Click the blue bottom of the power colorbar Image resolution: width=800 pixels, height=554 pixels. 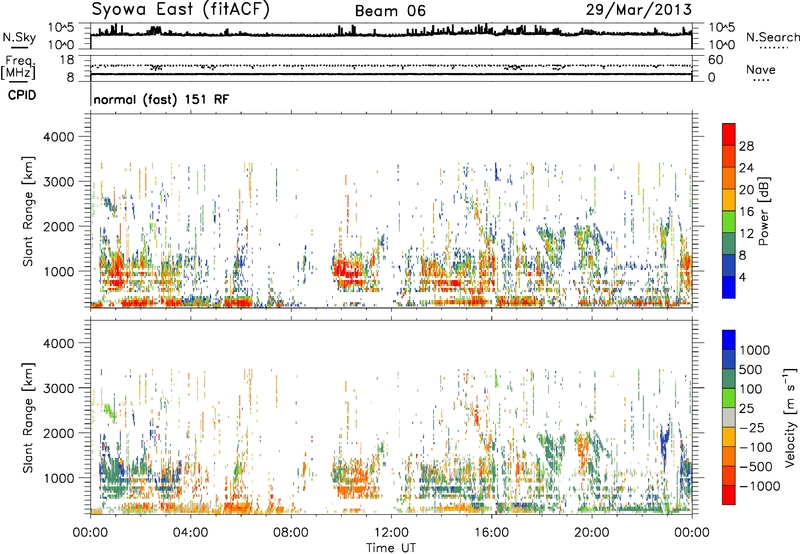pos(729,287)
